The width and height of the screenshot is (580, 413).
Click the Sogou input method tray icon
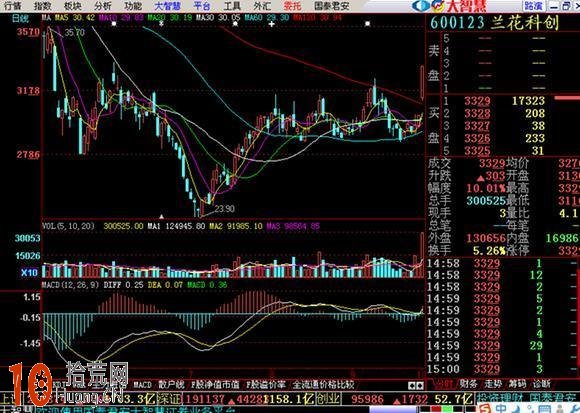[x=484, y=408]
